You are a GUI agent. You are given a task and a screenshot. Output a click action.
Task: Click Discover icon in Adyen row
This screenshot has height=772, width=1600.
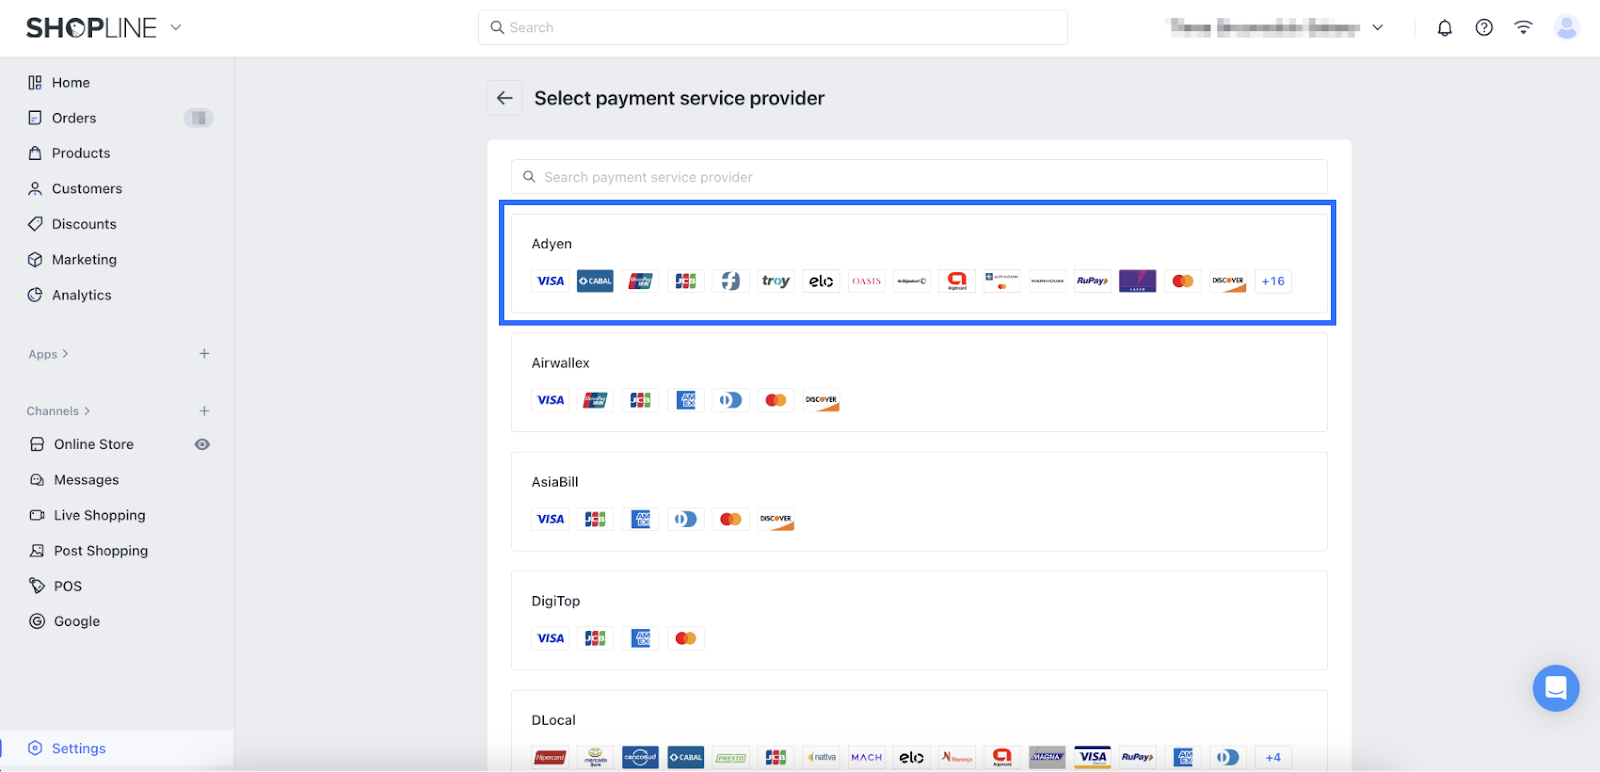tap(1228, 281)
